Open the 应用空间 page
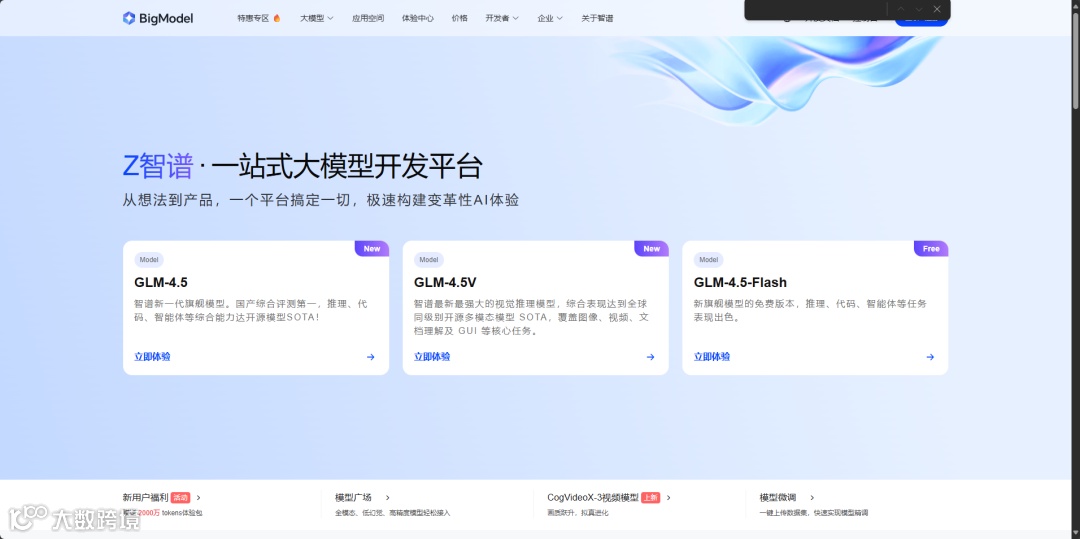The height and width of the screenshot is (539, 1080). point(368,19)
